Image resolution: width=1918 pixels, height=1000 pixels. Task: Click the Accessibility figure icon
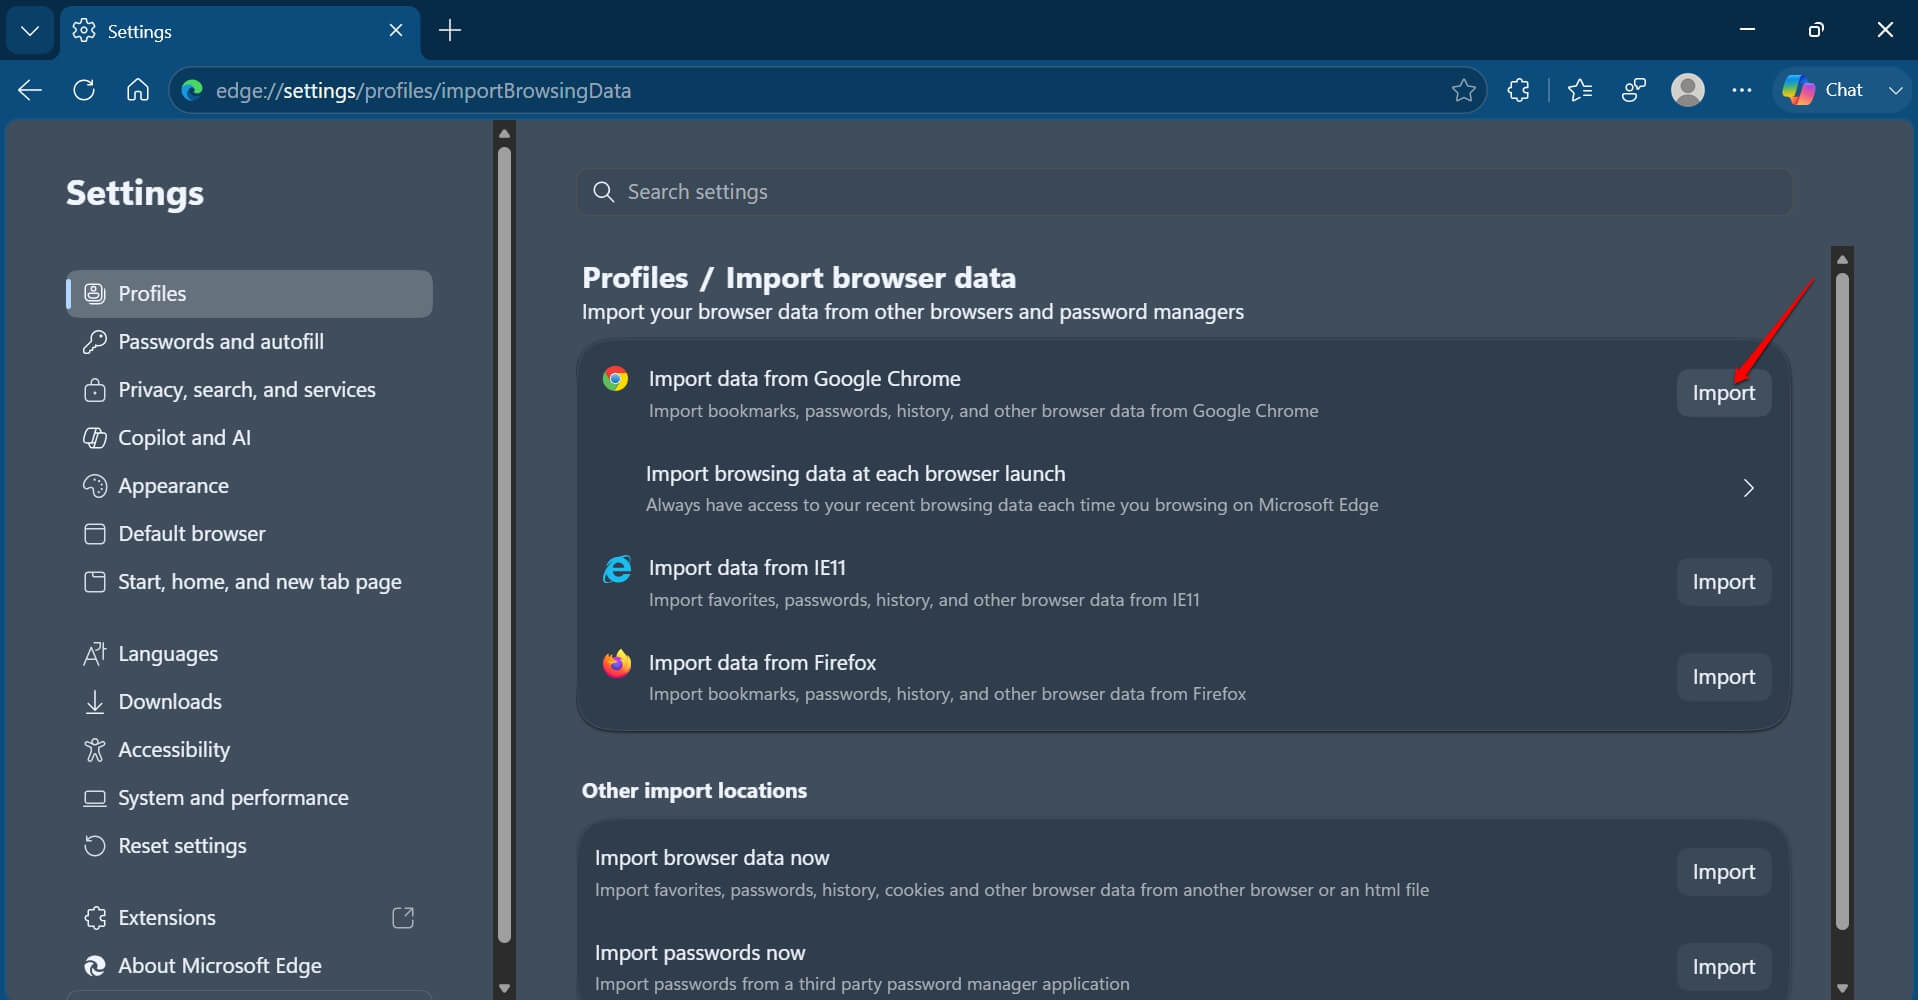click(94, 750)
